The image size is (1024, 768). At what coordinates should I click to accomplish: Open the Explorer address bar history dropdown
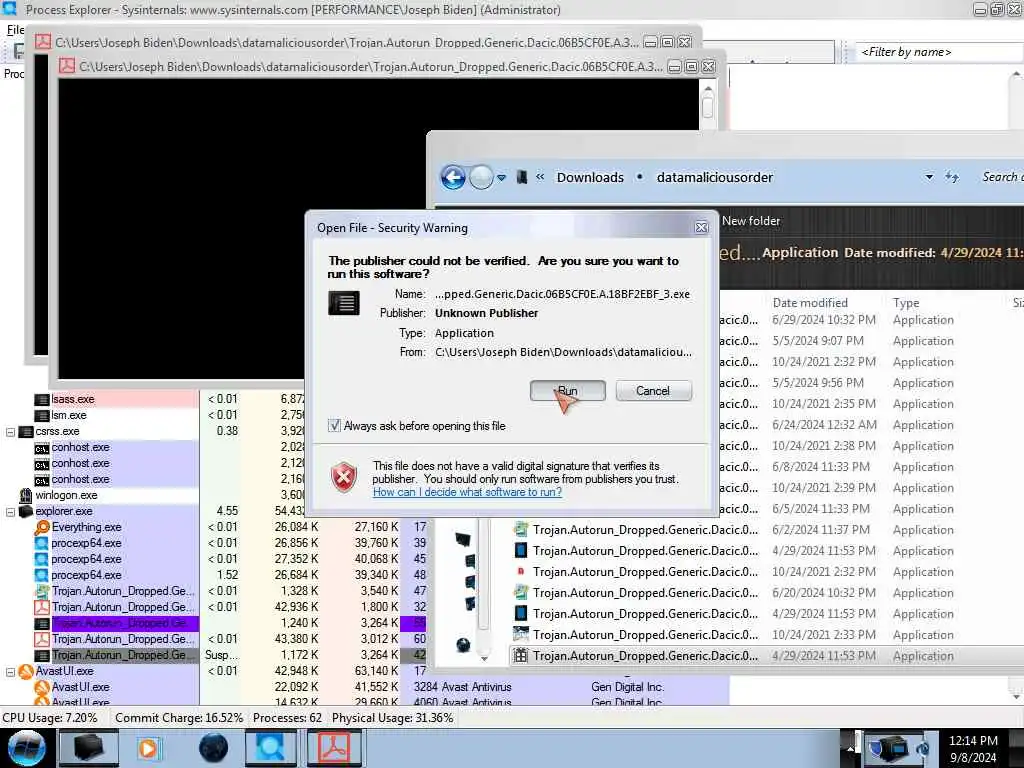[929, 177]
